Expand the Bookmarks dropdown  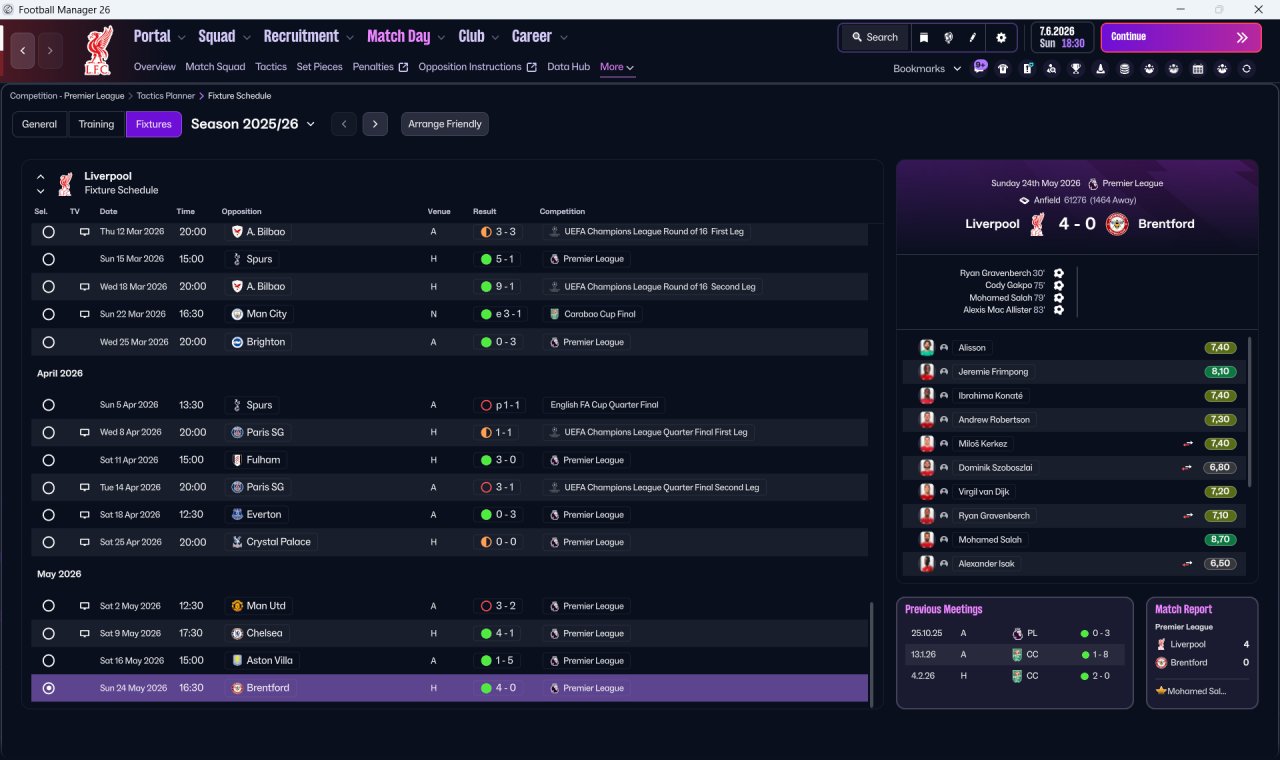(x=927, y=69)
